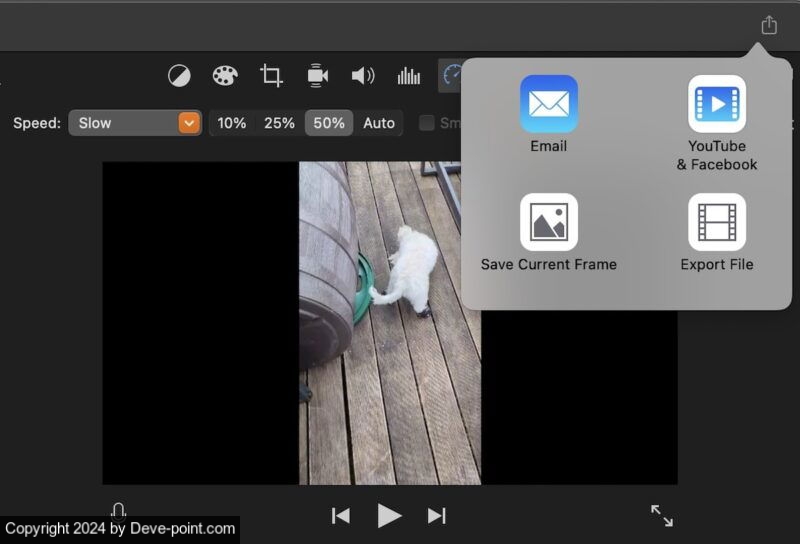Click the speedometer speed tool icon
The image size is (800, 544).
point(452,76)
